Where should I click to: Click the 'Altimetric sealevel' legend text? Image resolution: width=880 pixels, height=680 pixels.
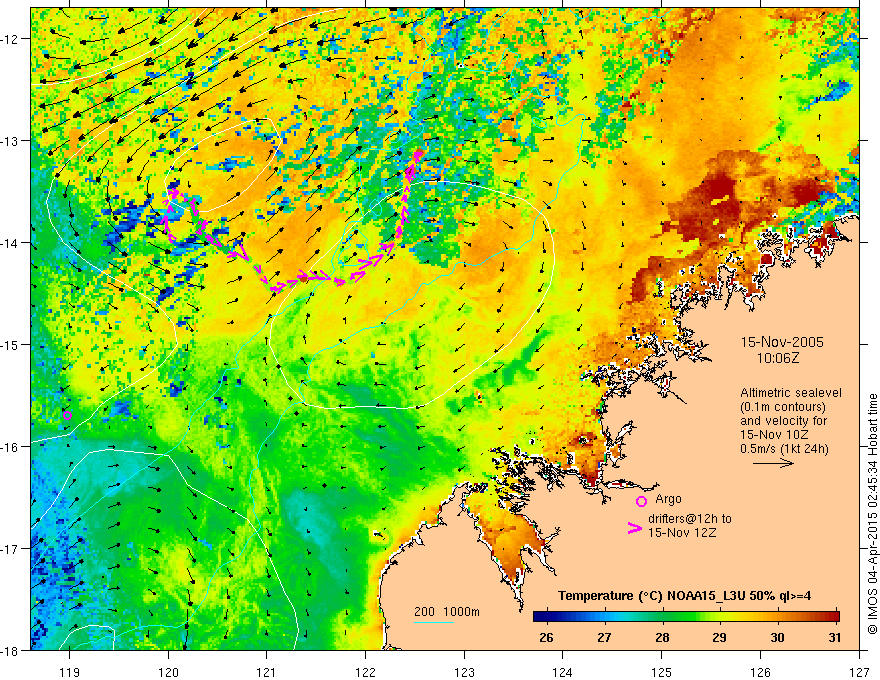click(x=791, y=393)
